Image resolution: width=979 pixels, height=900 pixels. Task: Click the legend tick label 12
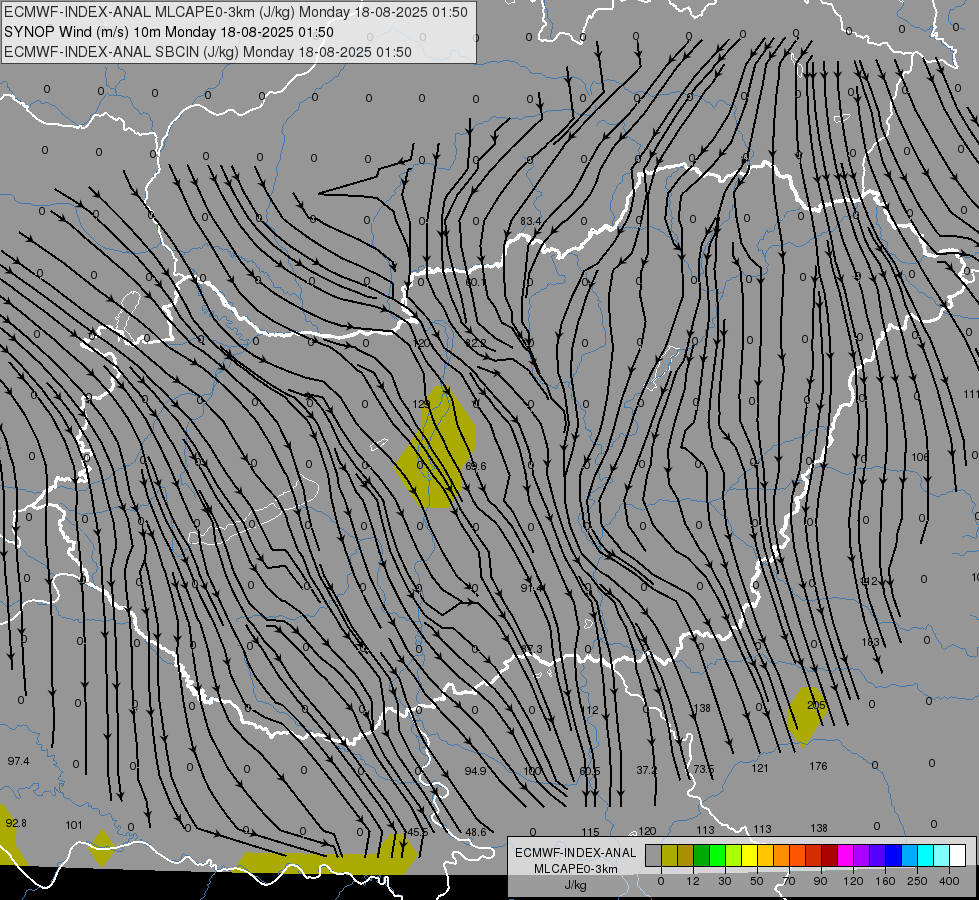pyautogui.click(x=692, y=881)
